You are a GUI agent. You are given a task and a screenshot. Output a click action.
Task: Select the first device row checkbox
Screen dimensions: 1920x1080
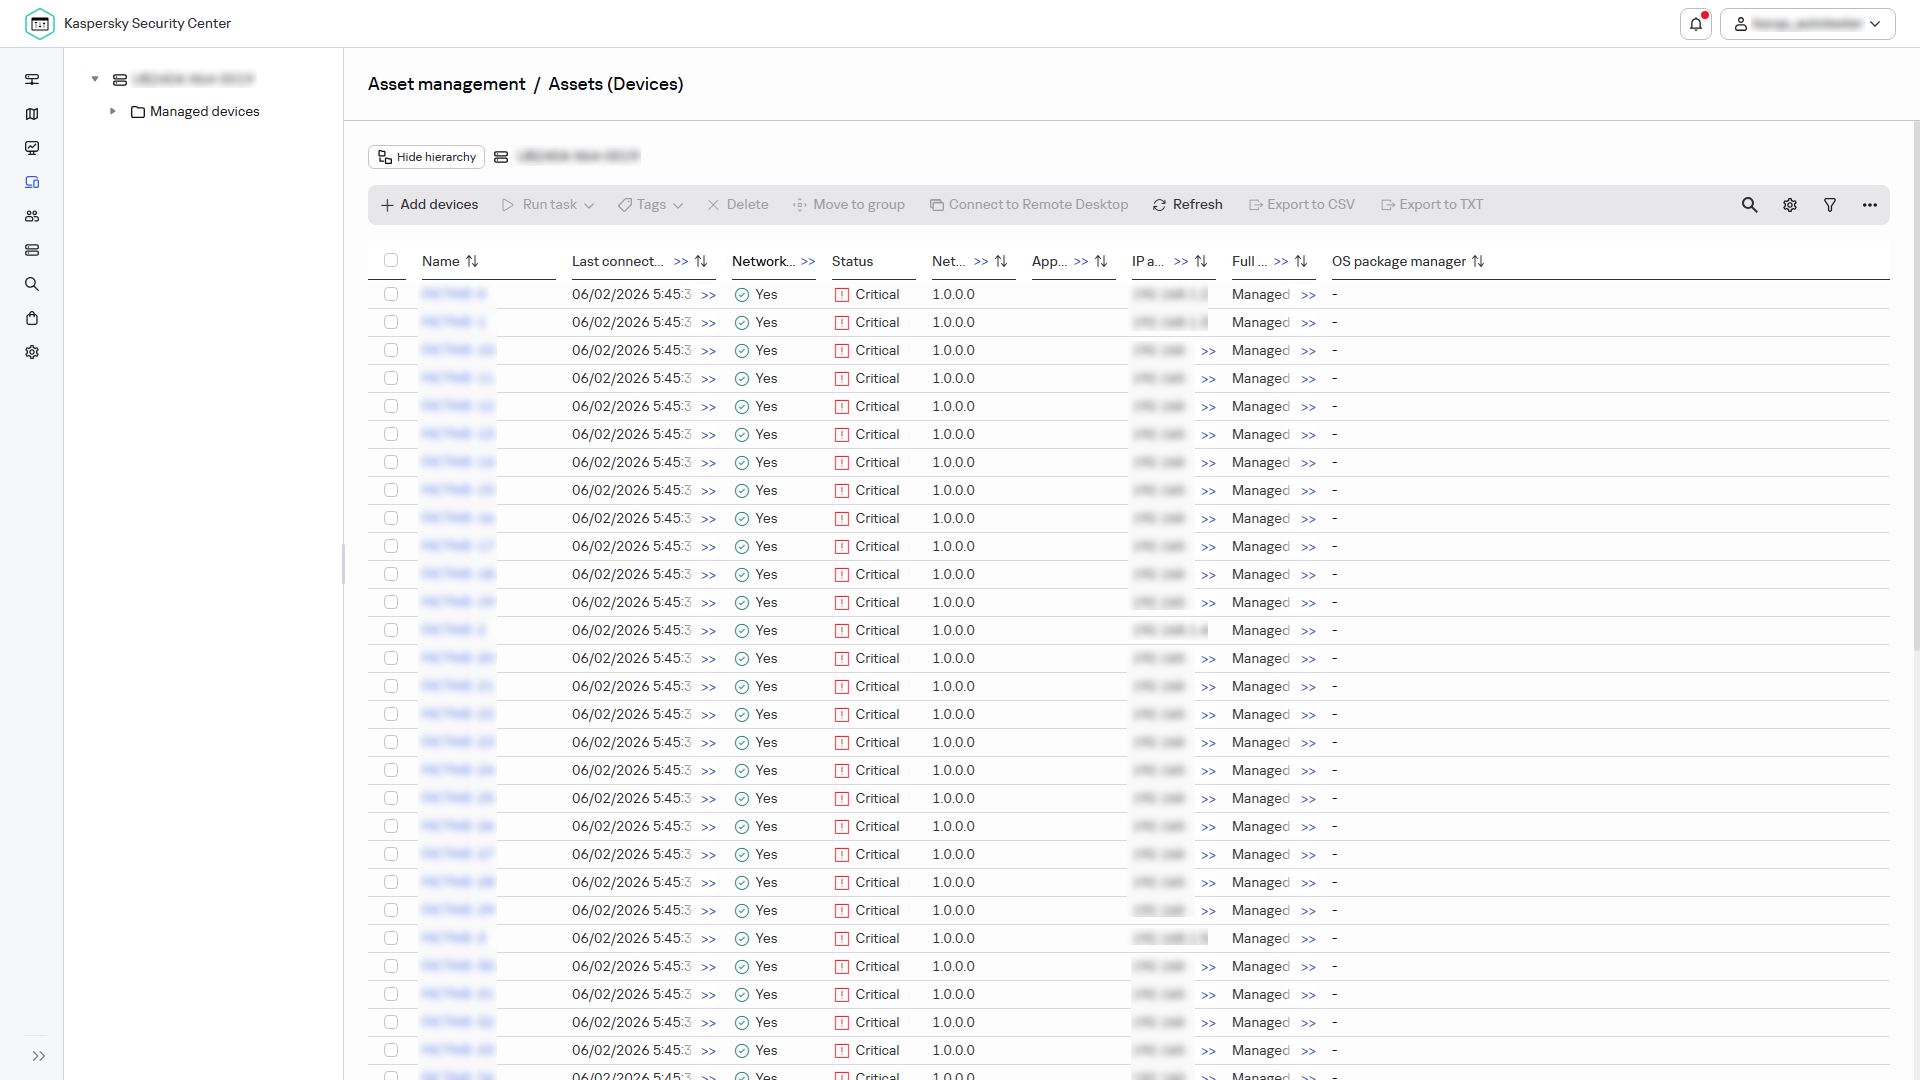391,294
